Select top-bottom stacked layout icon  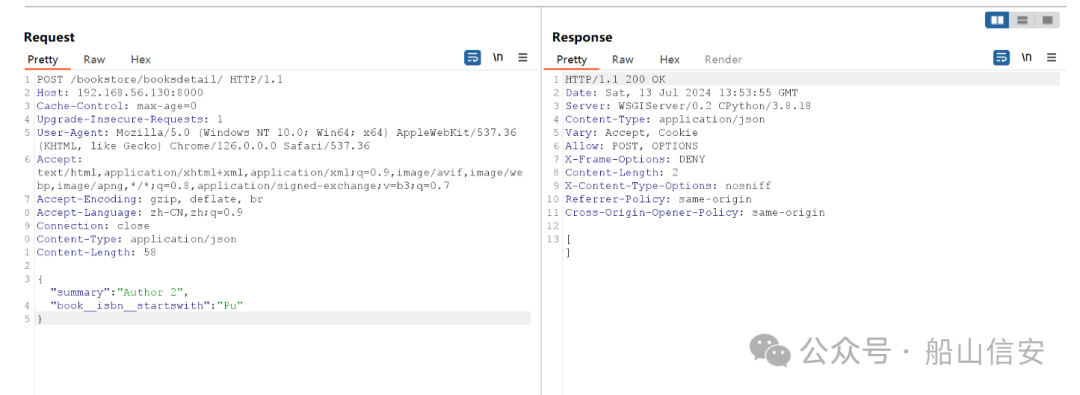[x=1022, y=20]
